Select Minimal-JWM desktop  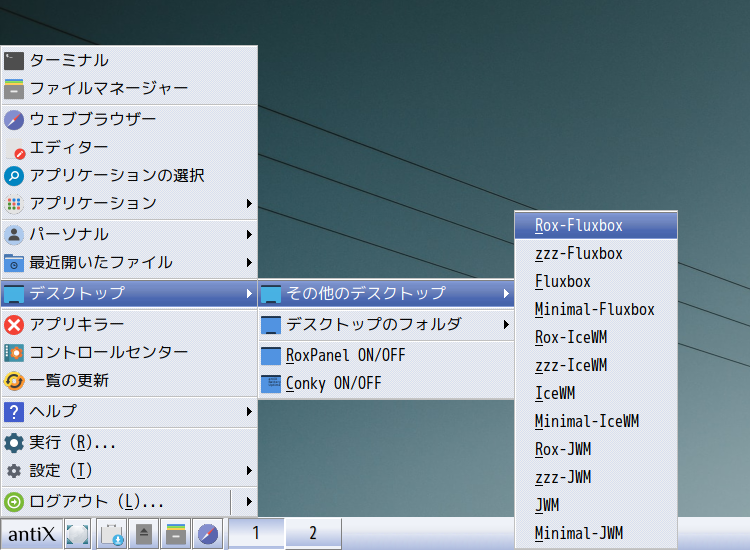point(596,533)
